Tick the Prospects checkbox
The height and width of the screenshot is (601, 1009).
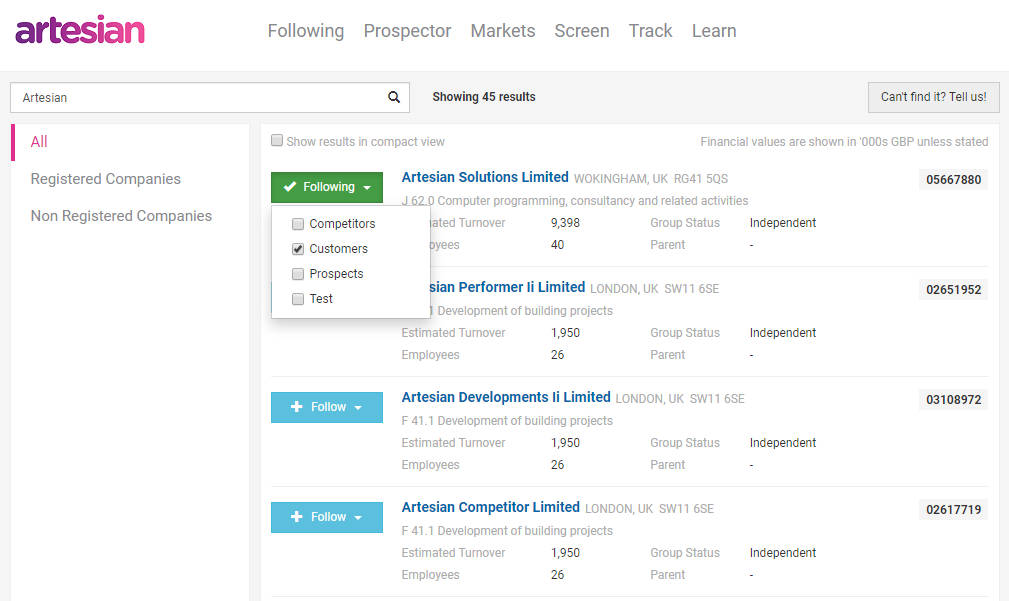point(298,274)
